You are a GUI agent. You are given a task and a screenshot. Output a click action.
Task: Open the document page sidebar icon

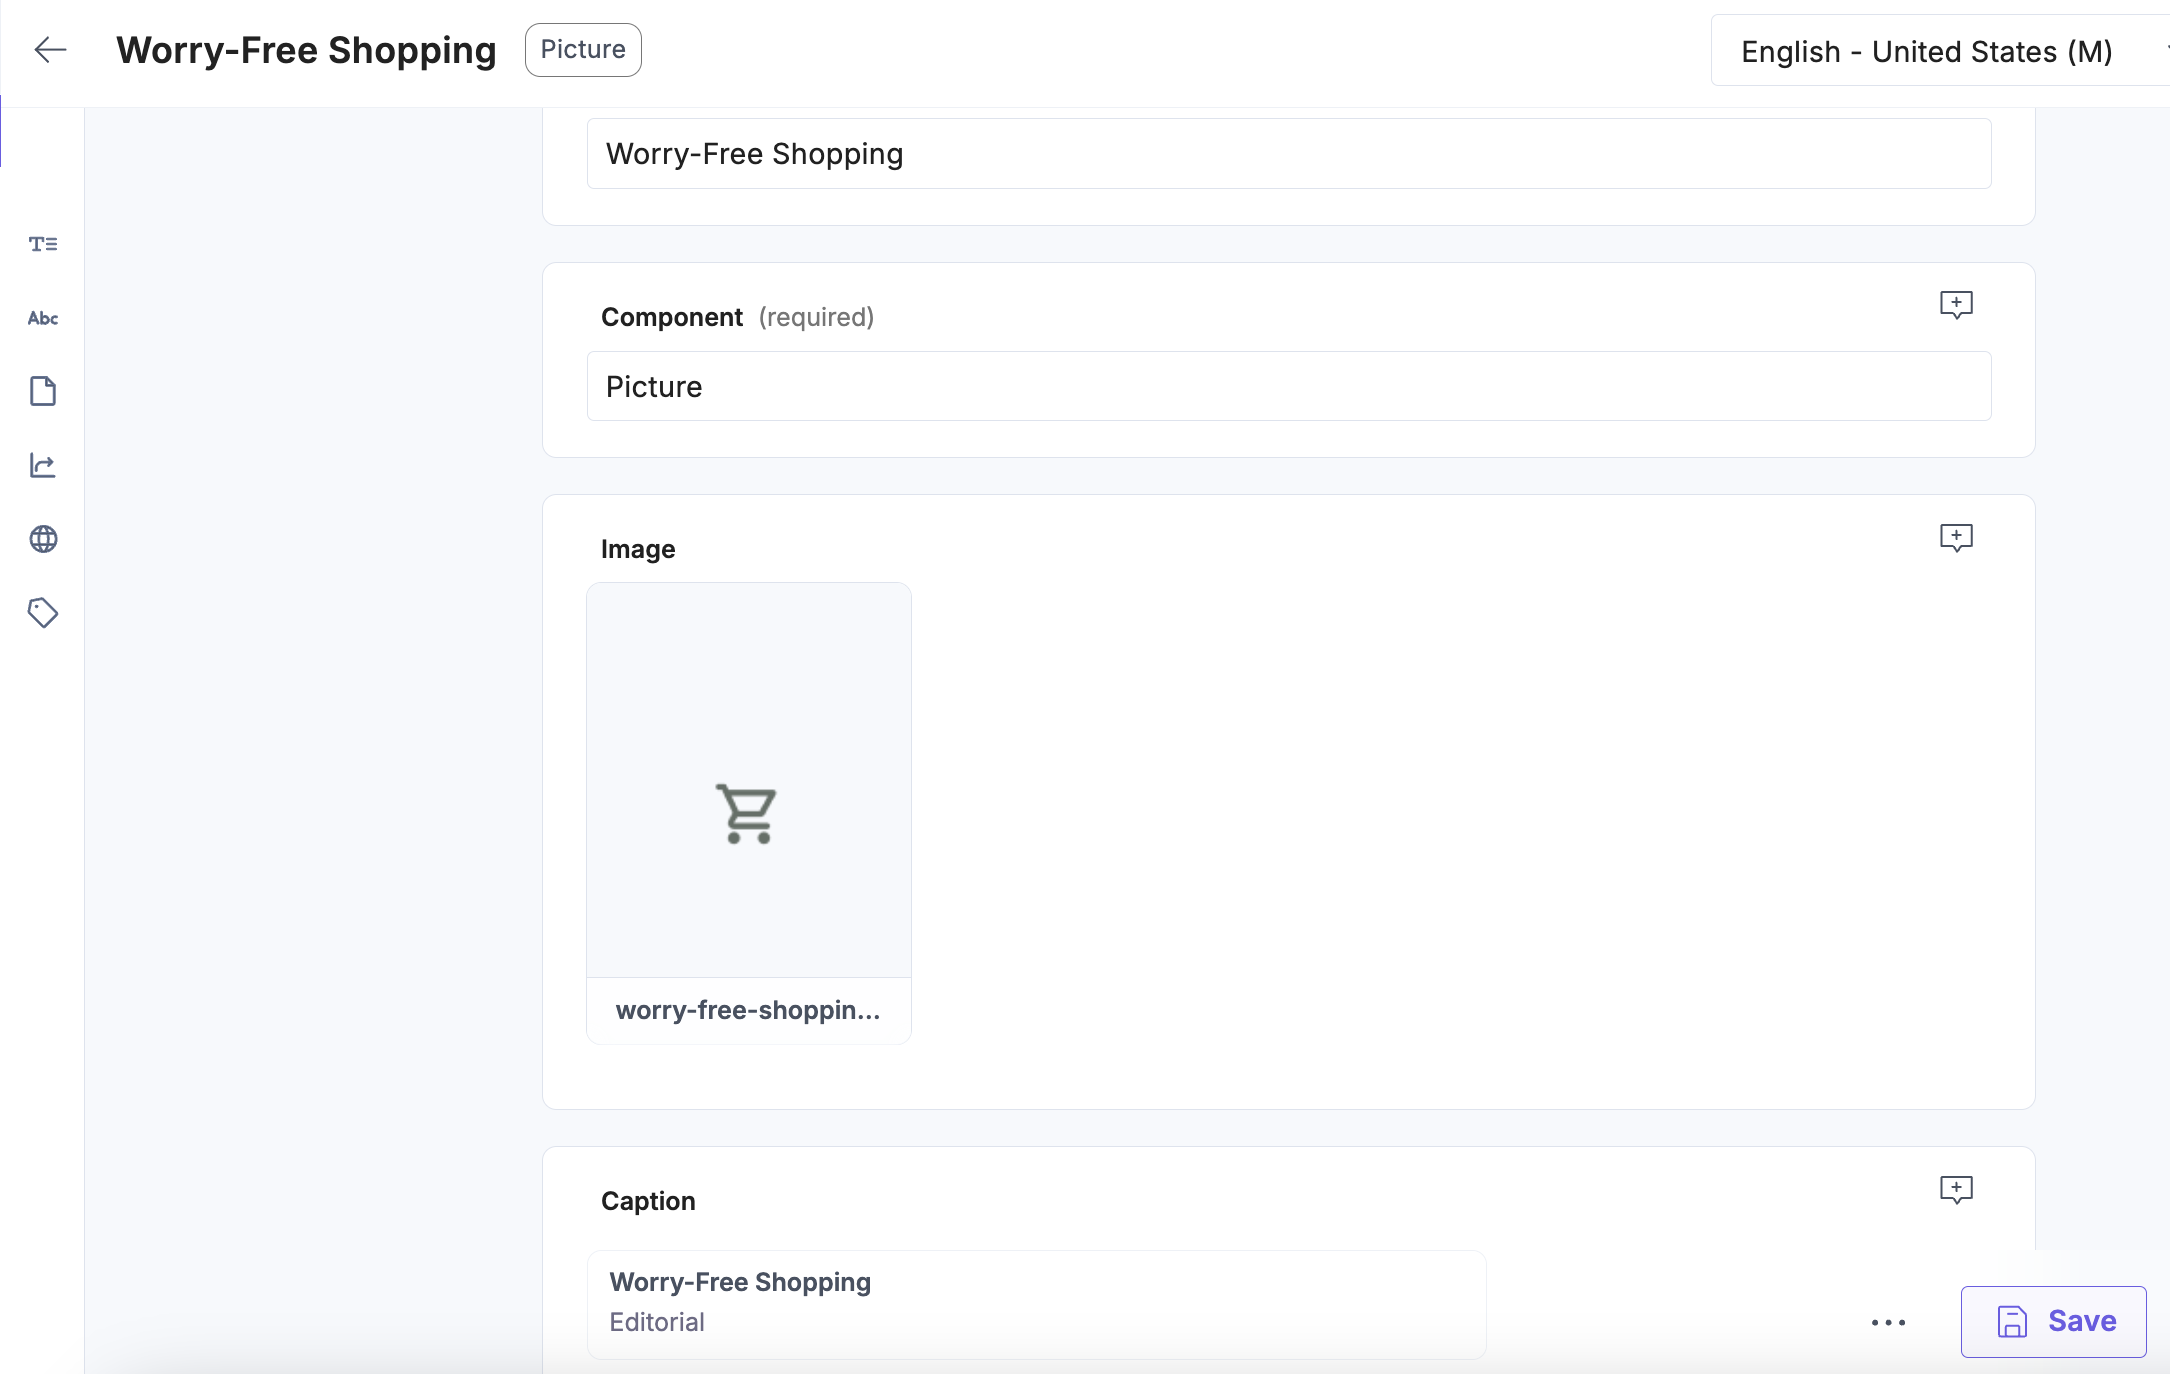click(43, 391)
